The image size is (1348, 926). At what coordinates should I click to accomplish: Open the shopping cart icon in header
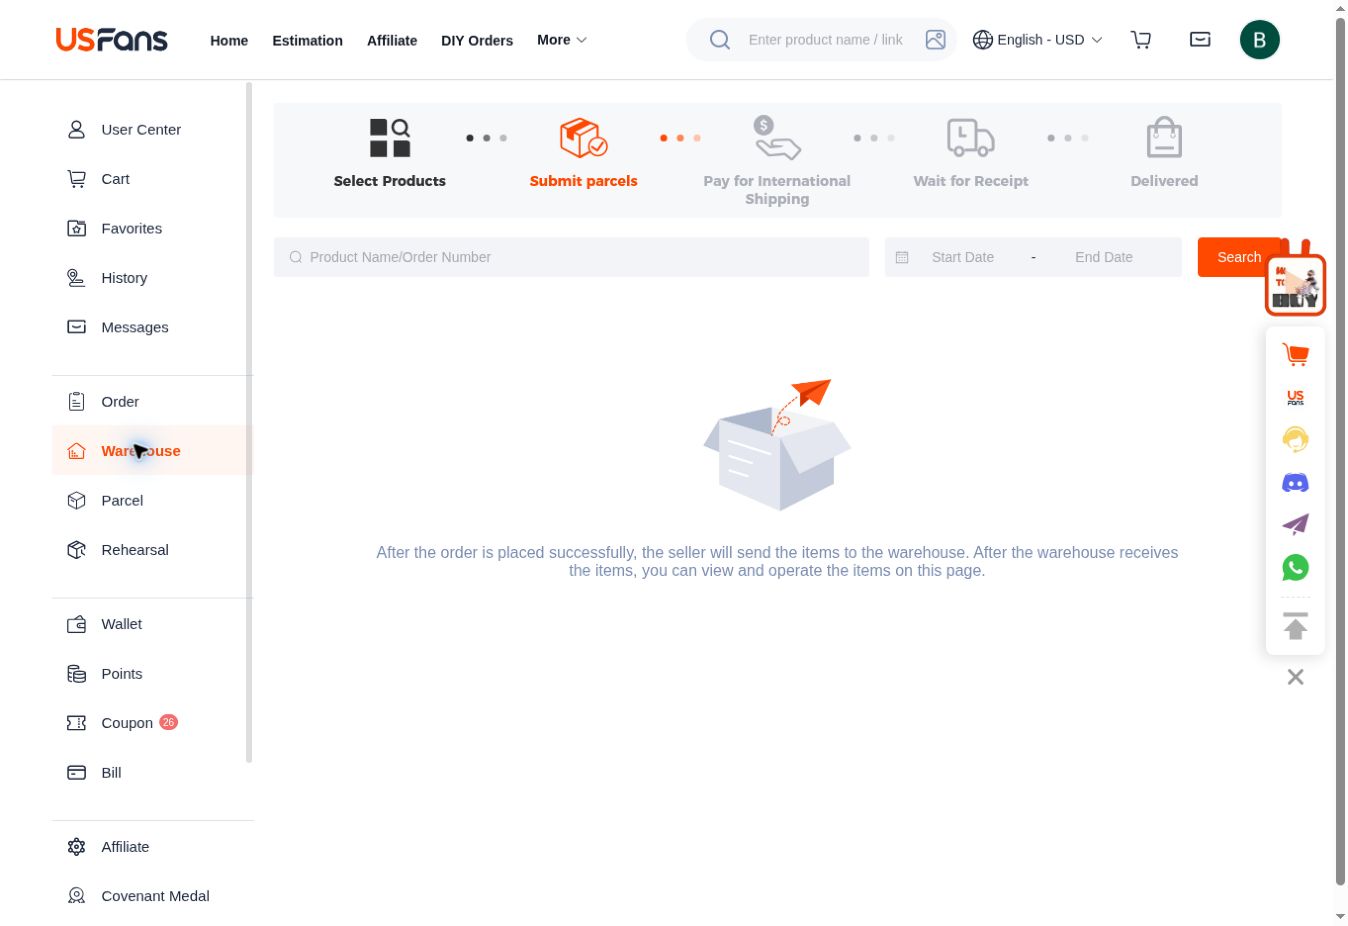tap(1141, 40)
